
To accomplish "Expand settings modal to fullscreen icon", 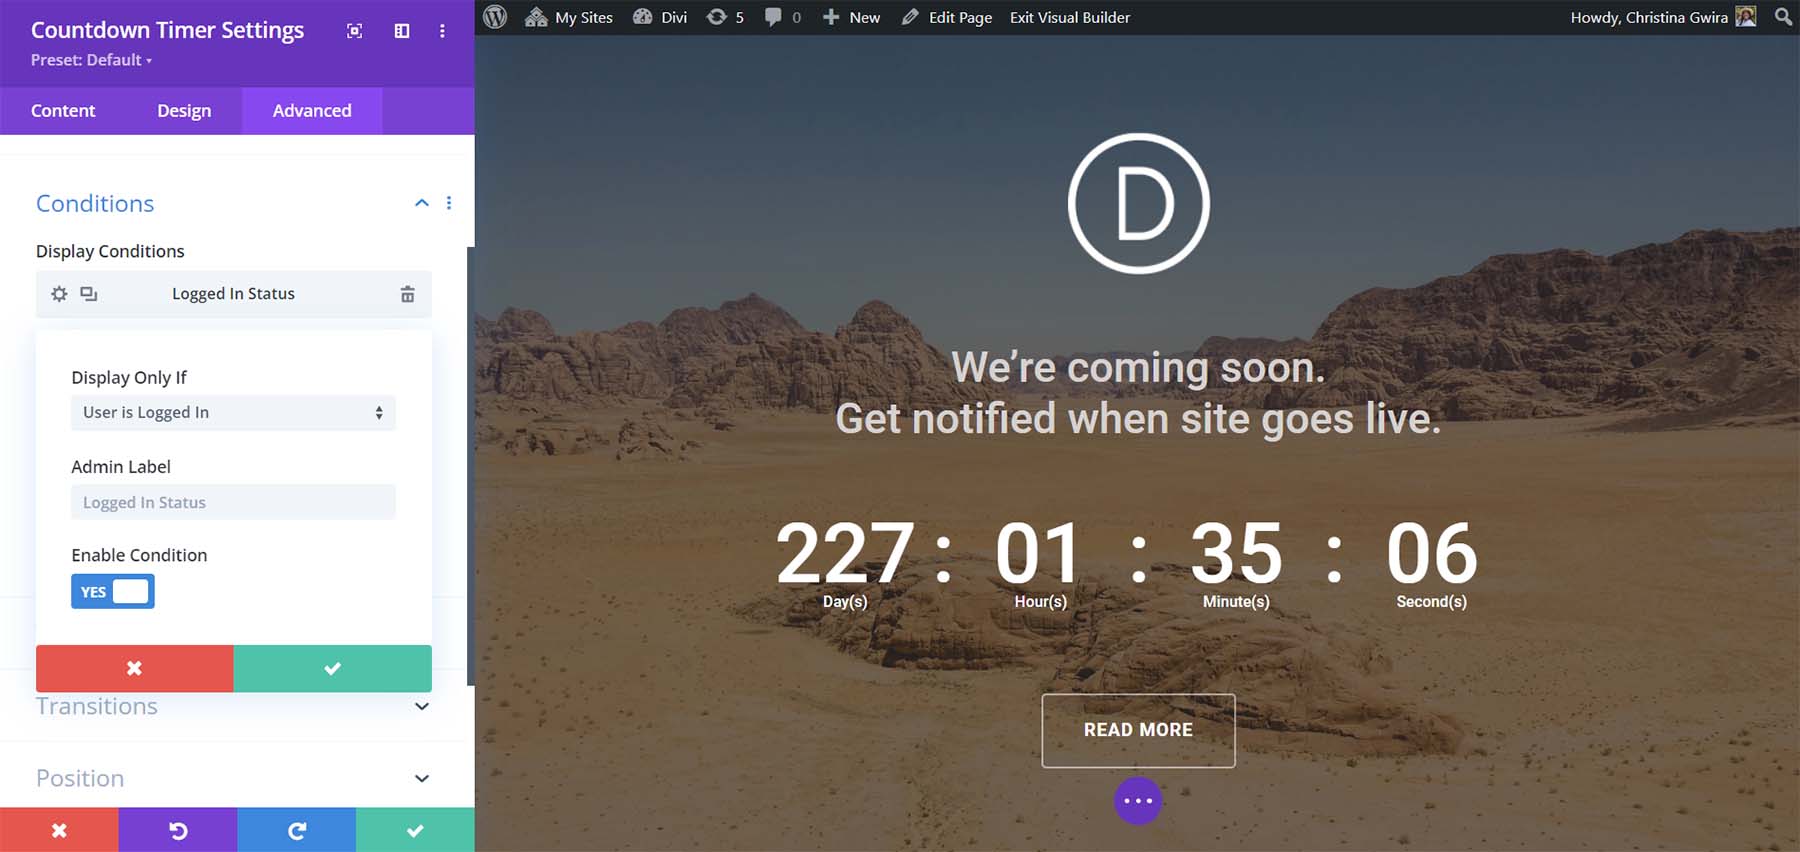I will 354,31.
